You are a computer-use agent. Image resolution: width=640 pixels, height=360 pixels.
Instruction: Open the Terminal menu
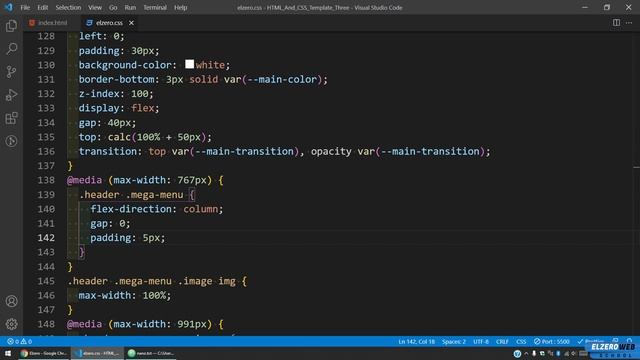pyautogui.click(x=155, y=7)
